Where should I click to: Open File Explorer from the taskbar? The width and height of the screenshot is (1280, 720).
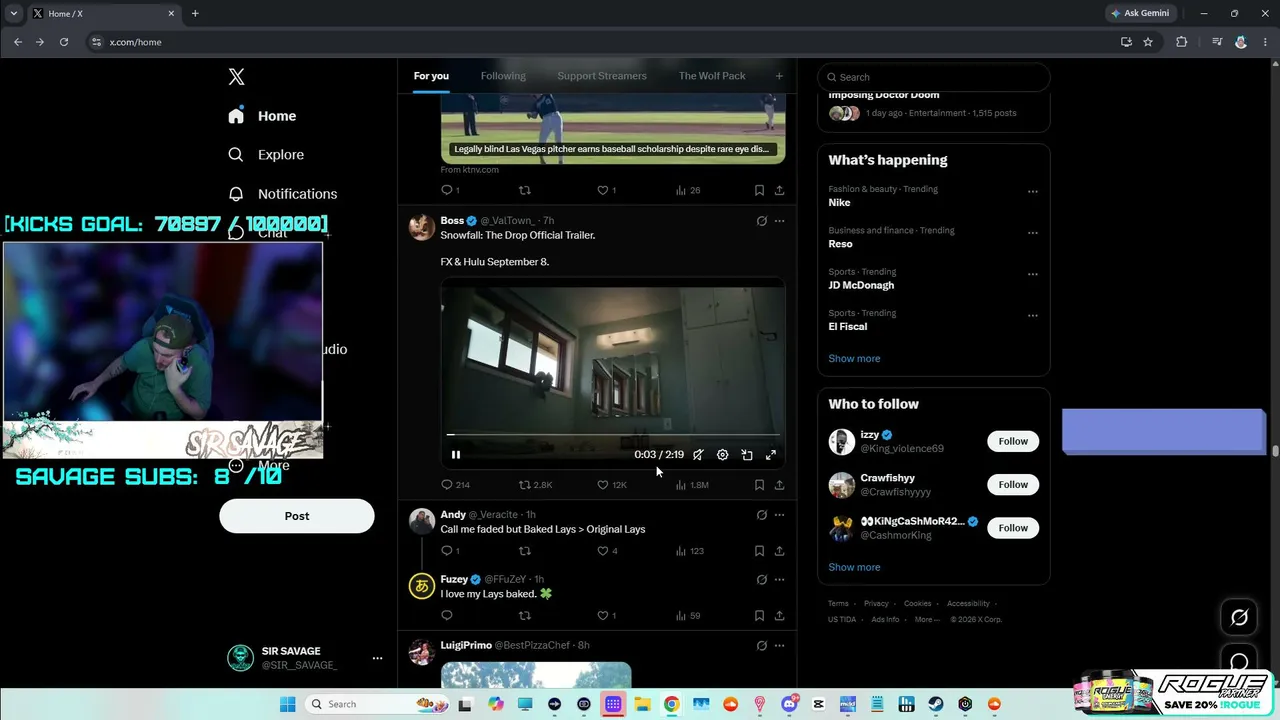tap(642, 704)
